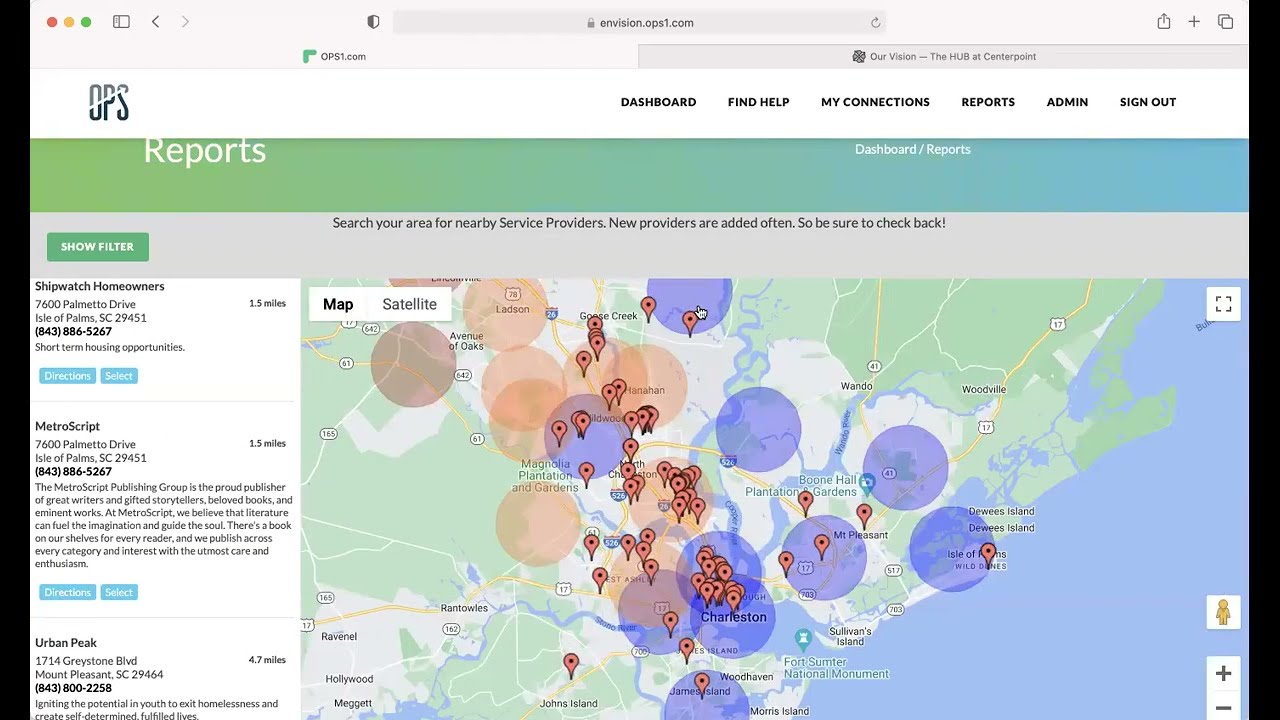The image size is (1280, 720).
Task: Click the Urban Peak provider name
Action: (x=66, y=642)
